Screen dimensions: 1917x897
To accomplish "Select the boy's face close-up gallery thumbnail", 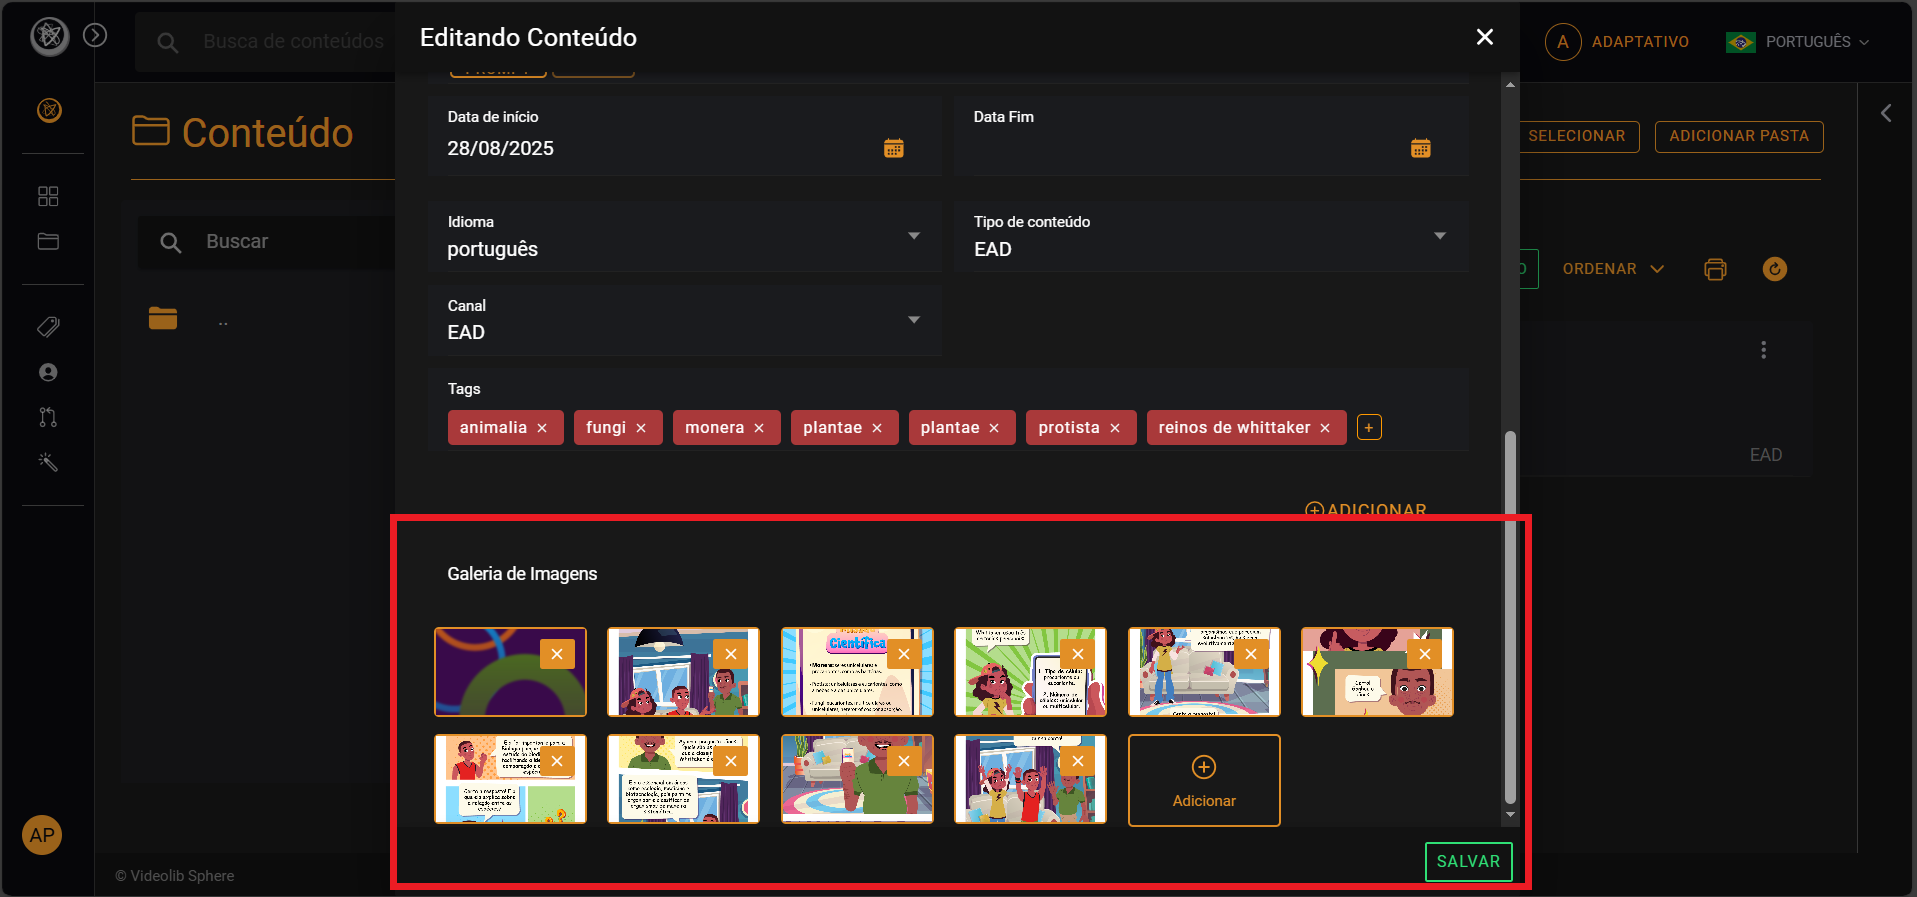I will click(x=1377, y=672).
